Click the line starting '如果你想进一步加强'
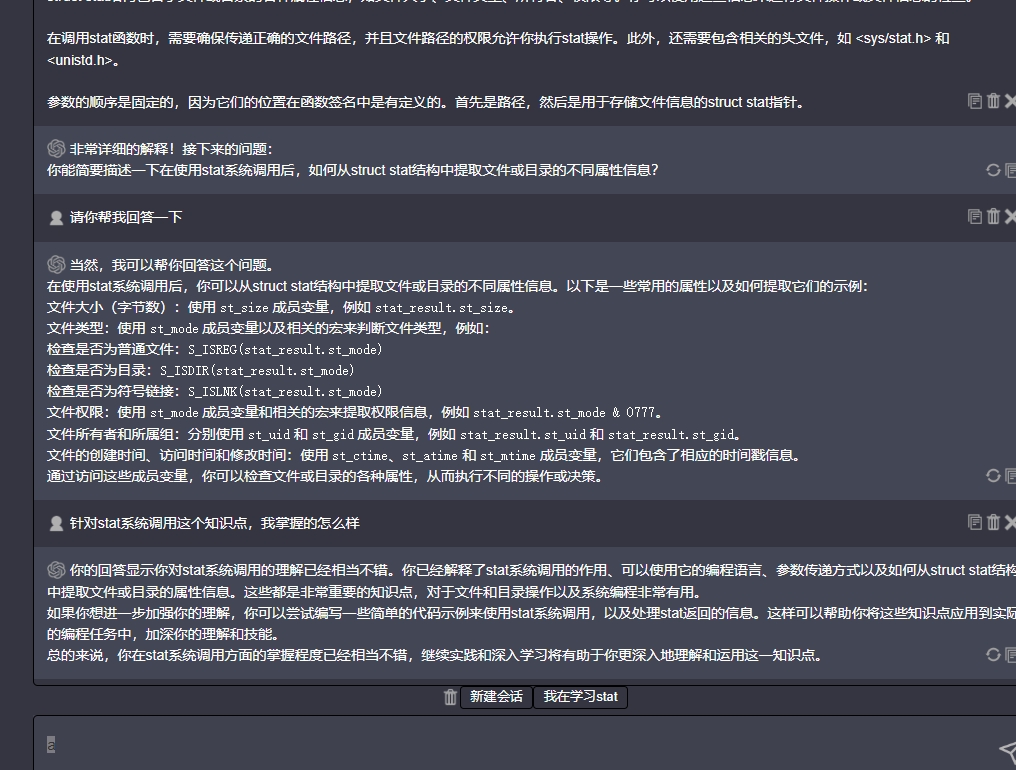This screenshot has height=770, width=1016. coord(531,613)
